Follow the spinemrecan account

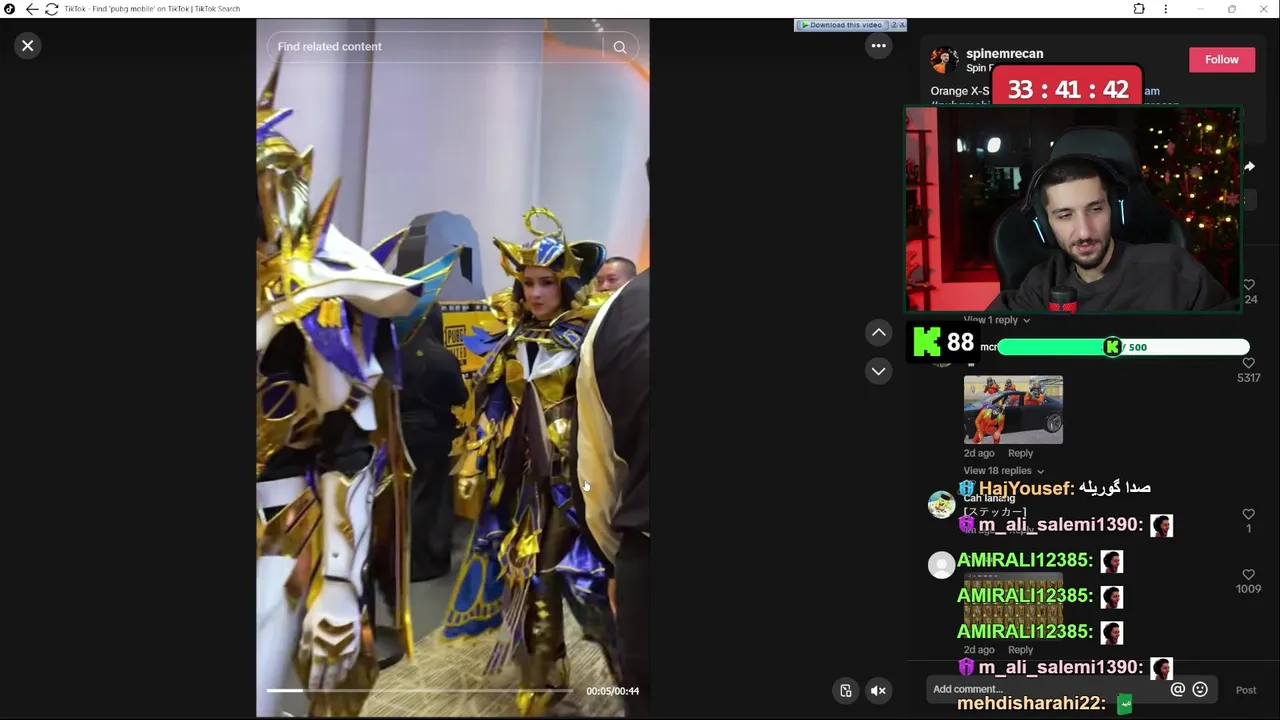point(1221,60)
